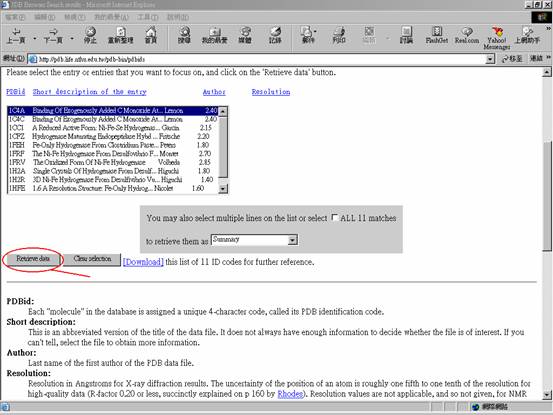Go to home page via 首頁 icon
The width and height of the screenshot is (553, 415).
click(151, 36)
